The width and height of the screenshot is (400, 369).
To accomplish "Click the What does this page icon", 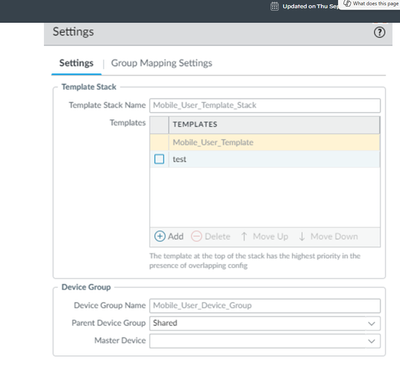I will pyautogui.click(x=347, y=4).
